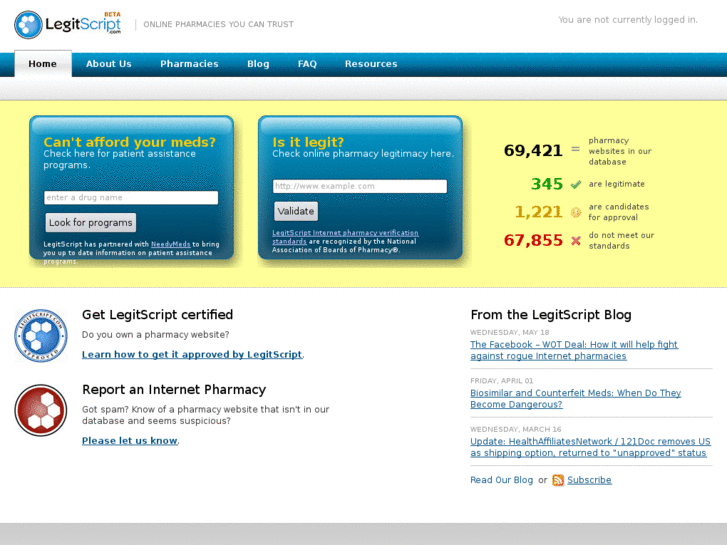Open the NeedyMeds link

[171, 244]
